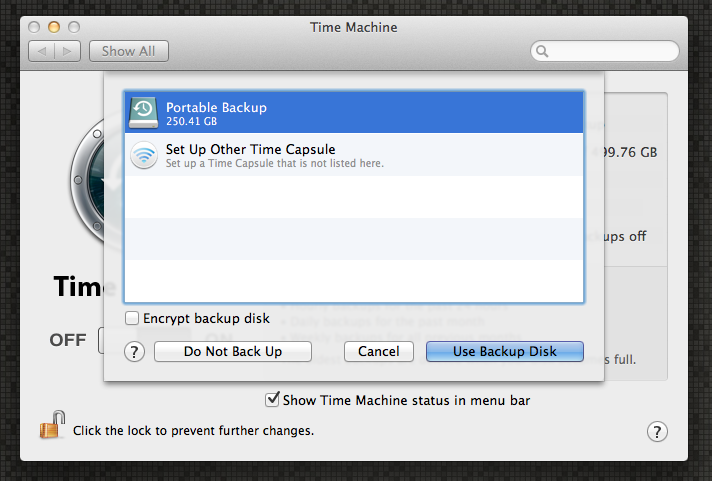Screen dimensions: 712x481
Task: Open help in the disk selection sheet
Action: pos(134,352)
